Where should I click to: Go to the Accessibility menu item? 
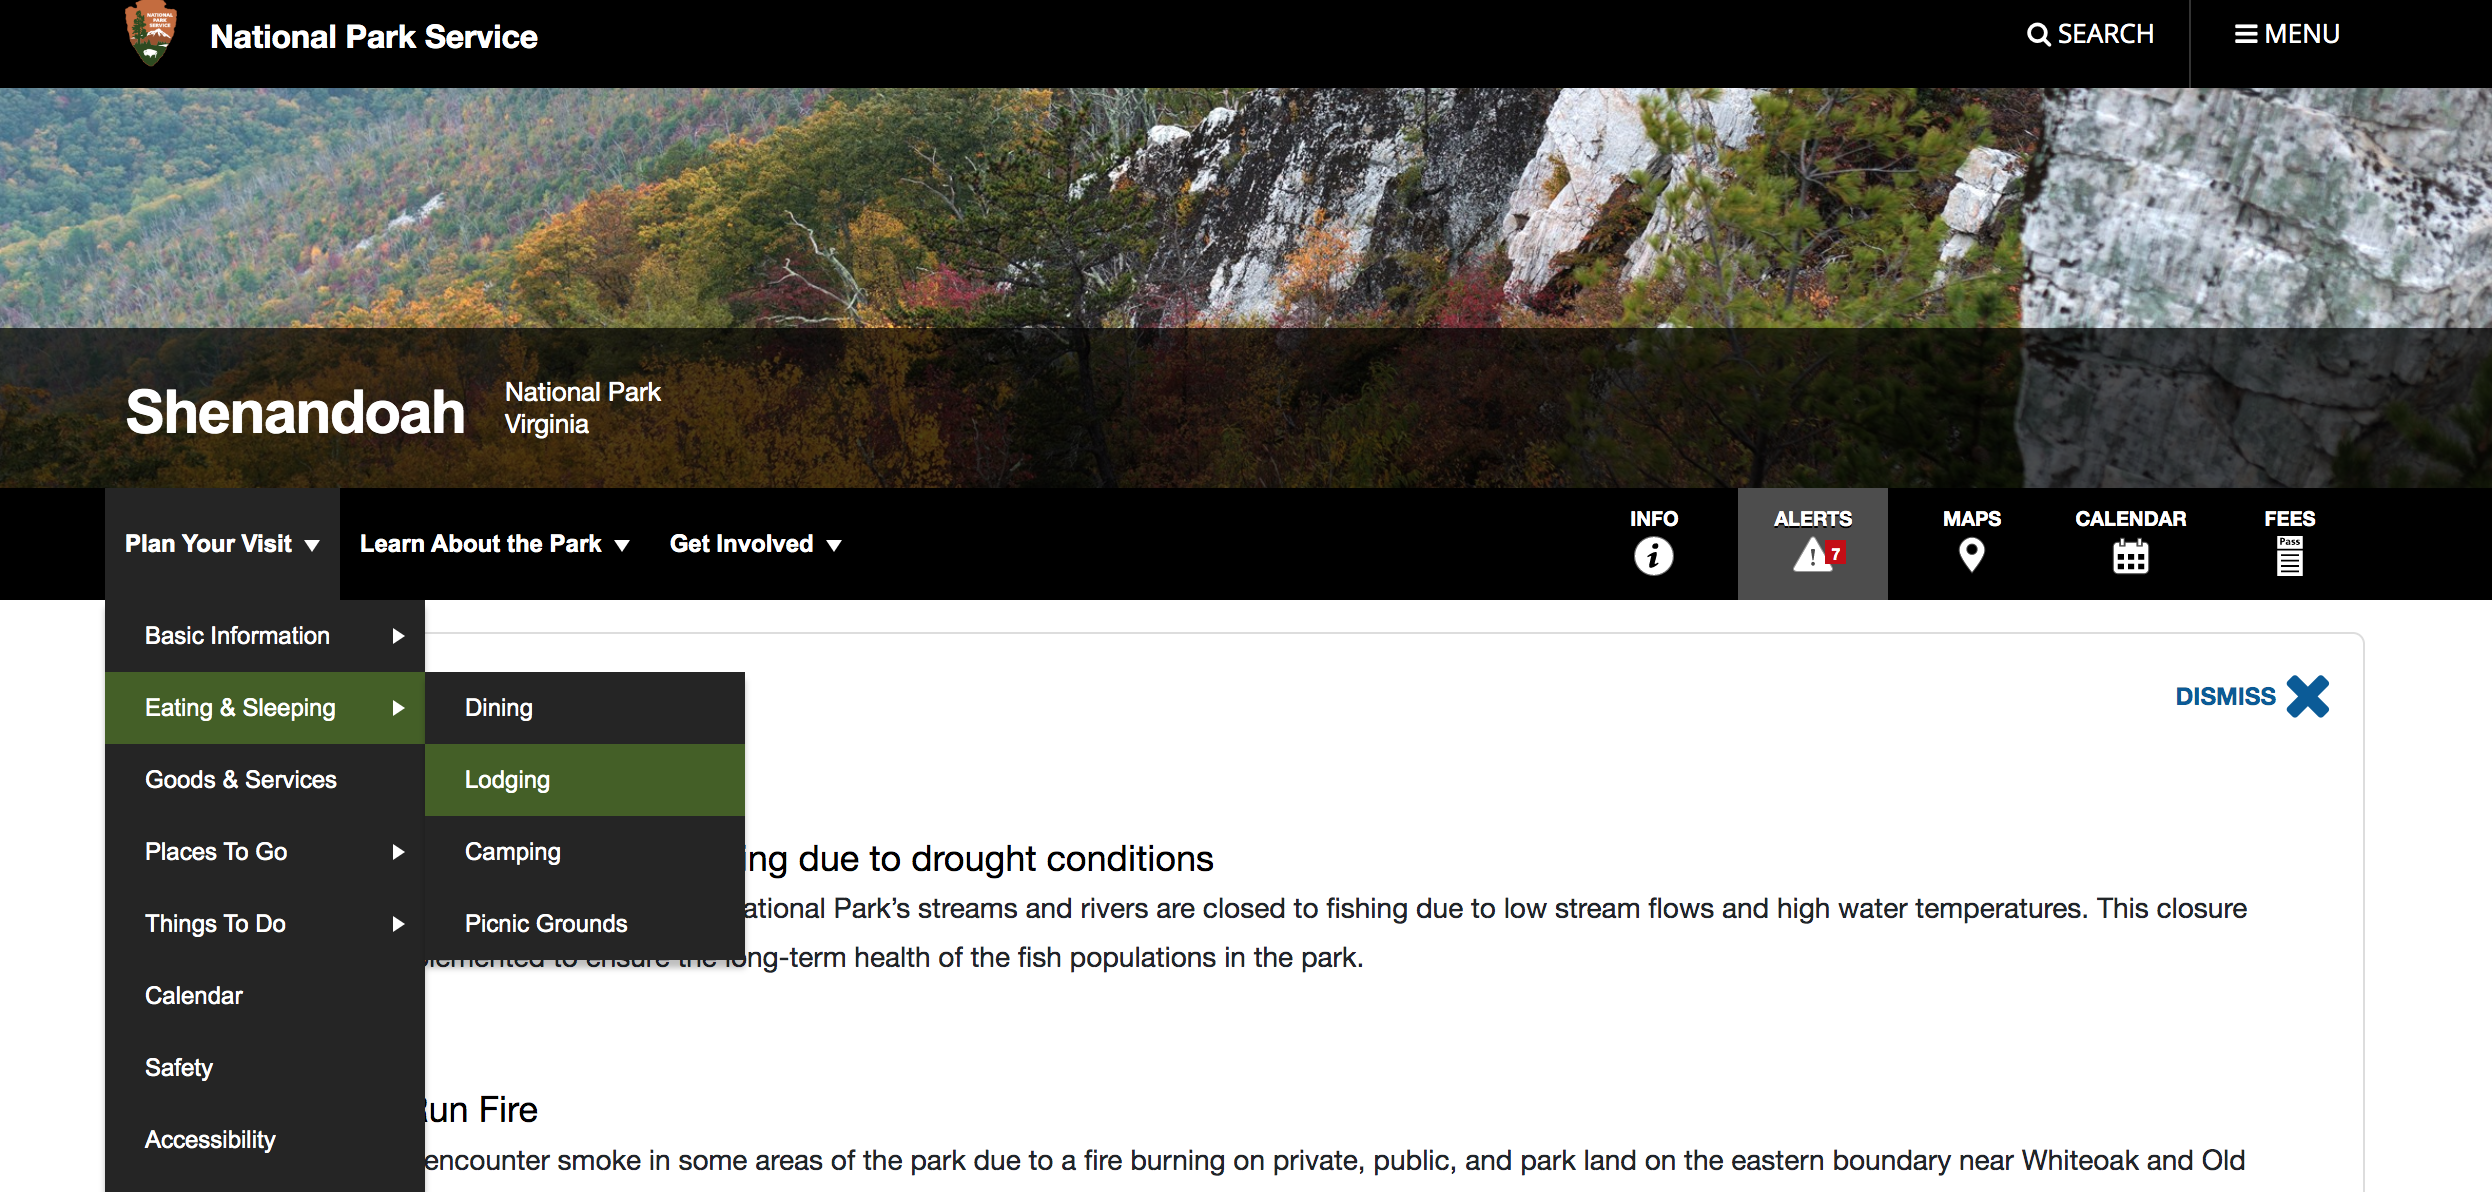click(265, 1140)
